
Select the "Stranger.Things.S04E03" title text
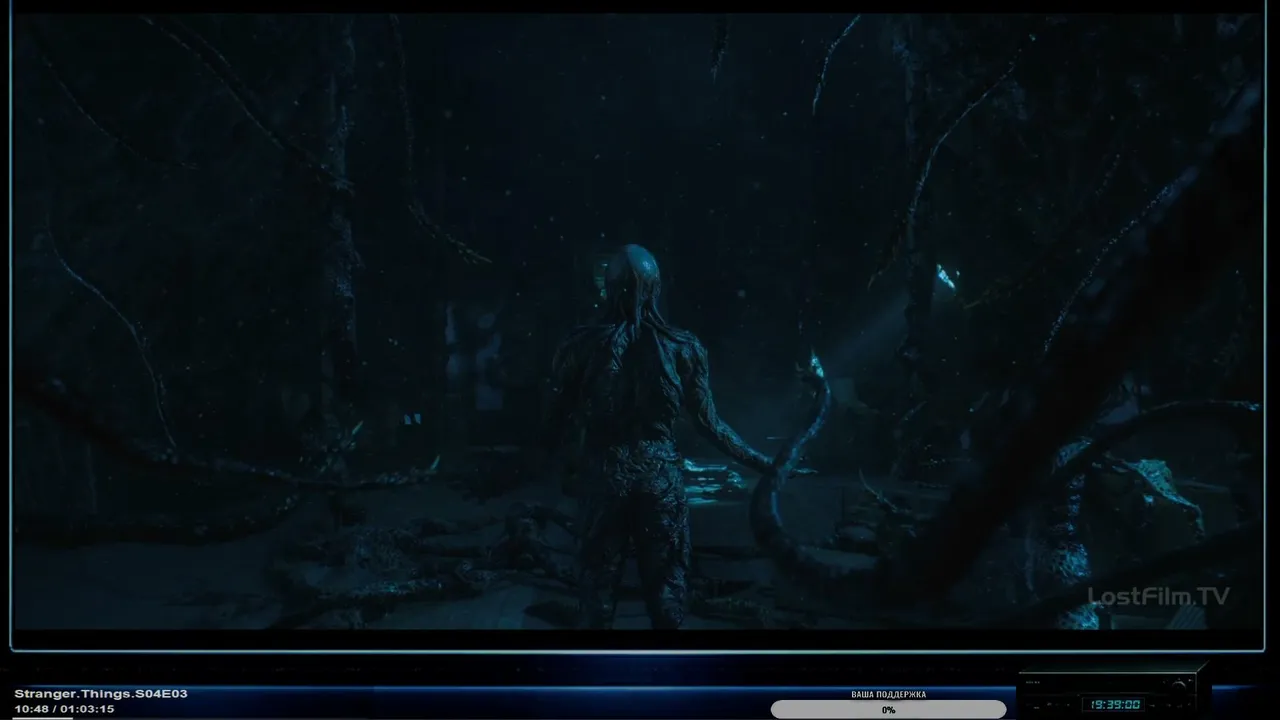101,694
